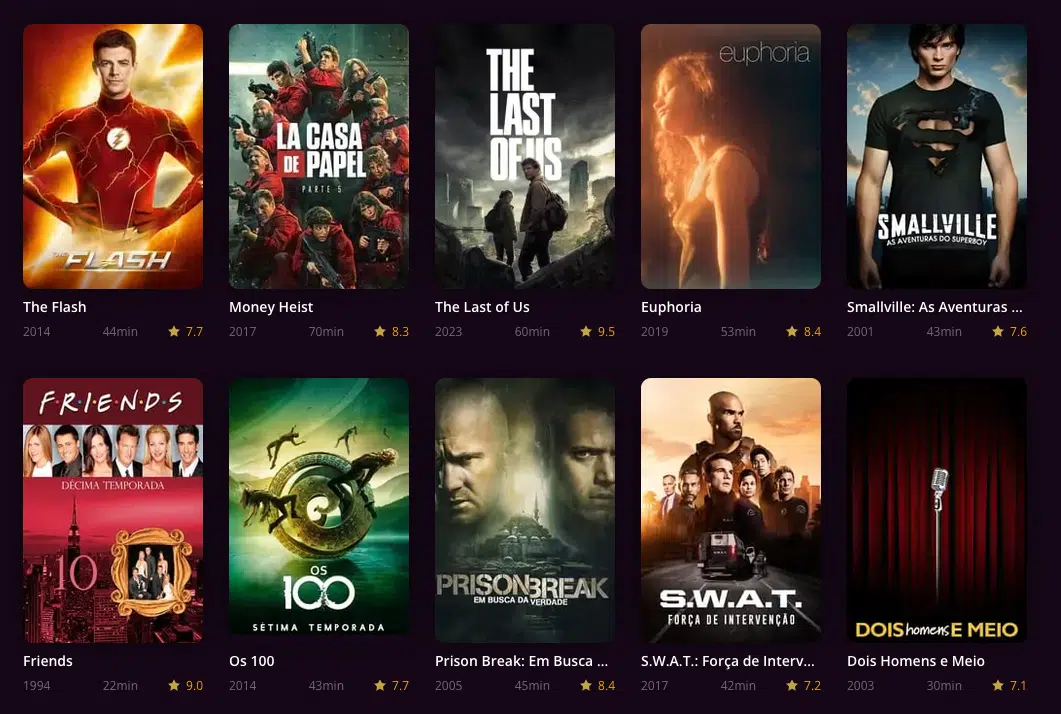Open The Flash poster thumbnail
The image size is (1061, 714).
(x=113, y=156)
